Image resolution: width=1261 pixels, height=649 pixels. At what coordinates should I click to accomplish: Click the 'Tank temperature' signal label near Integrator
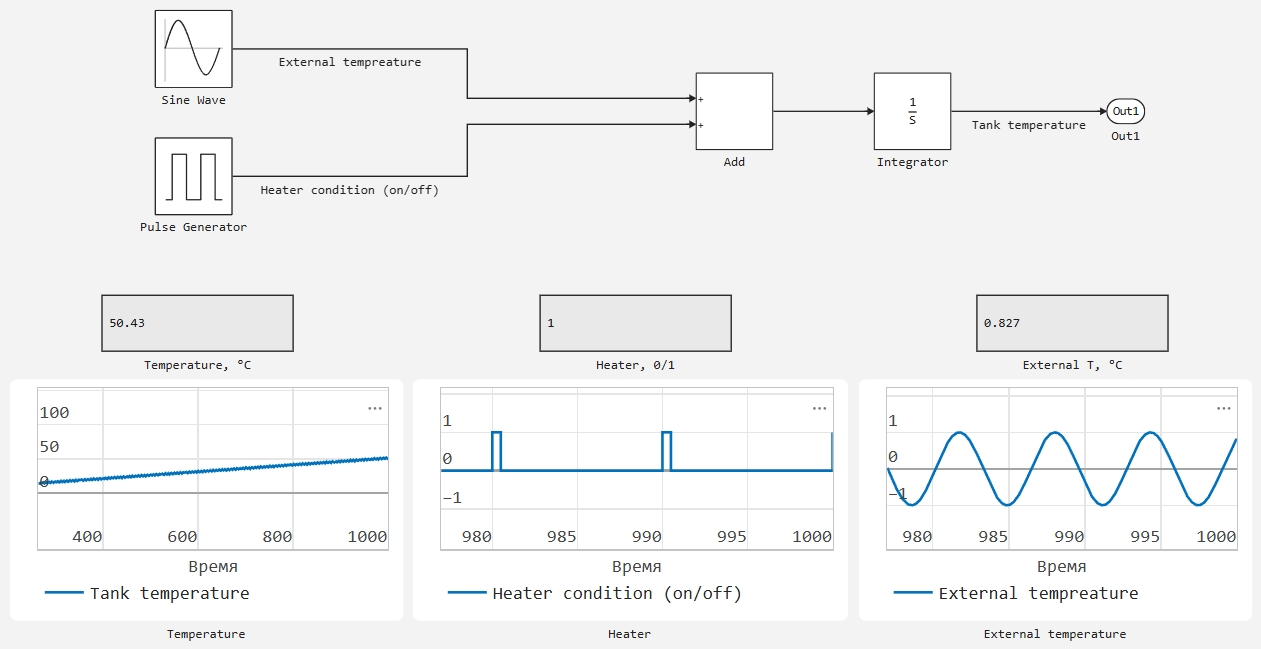click(1028, 125)
